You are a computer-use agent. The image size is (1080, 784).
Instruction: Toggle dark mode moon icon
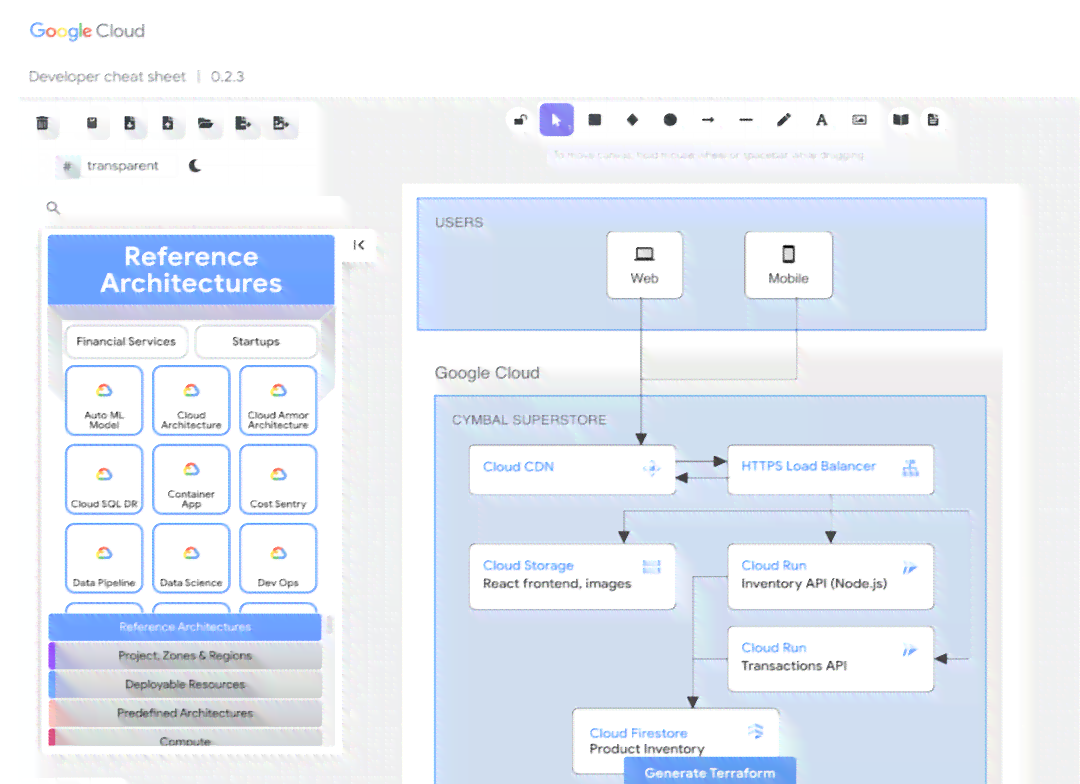point(195,165)
